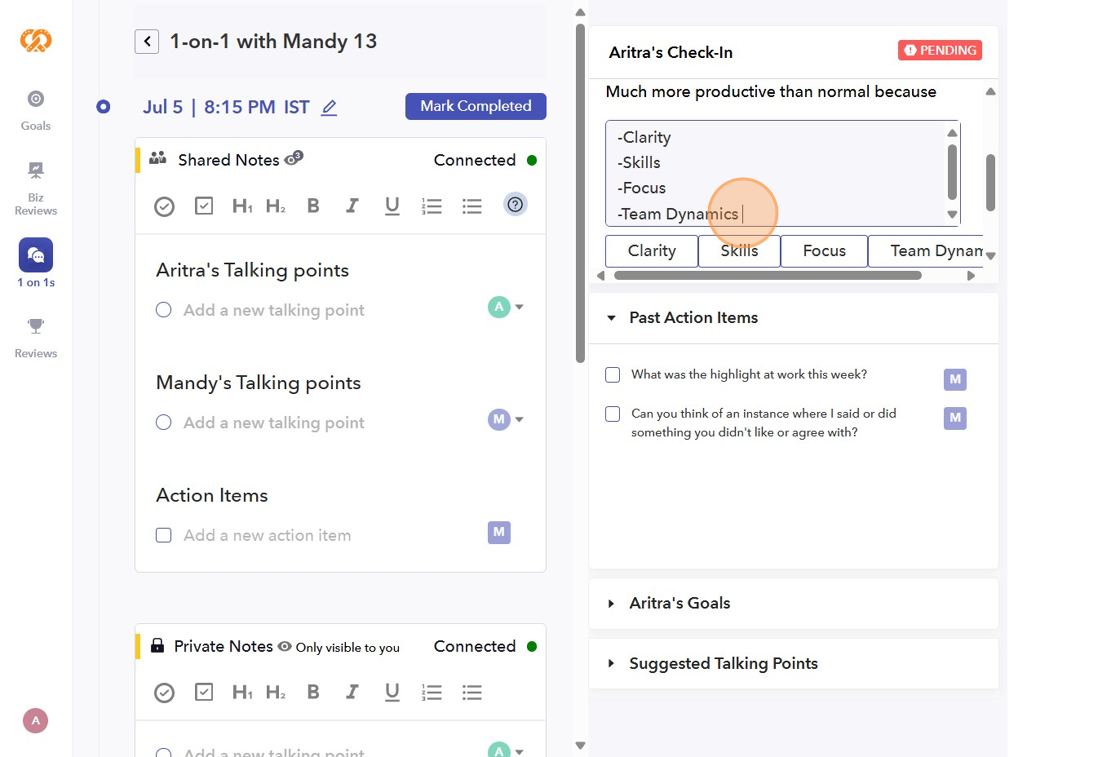
Task: Click in 'Add a new action item' field
Action: coord(267,536)
